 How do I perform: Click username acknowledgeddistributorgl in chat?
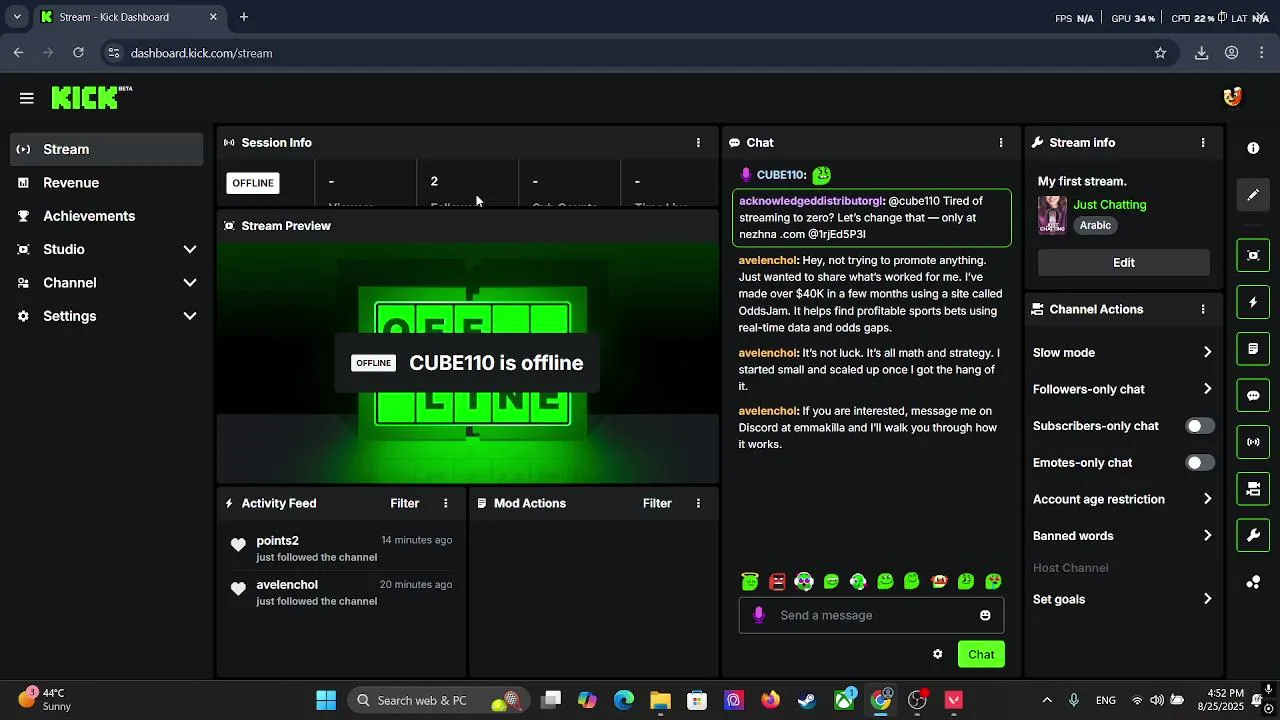point(811,201)
